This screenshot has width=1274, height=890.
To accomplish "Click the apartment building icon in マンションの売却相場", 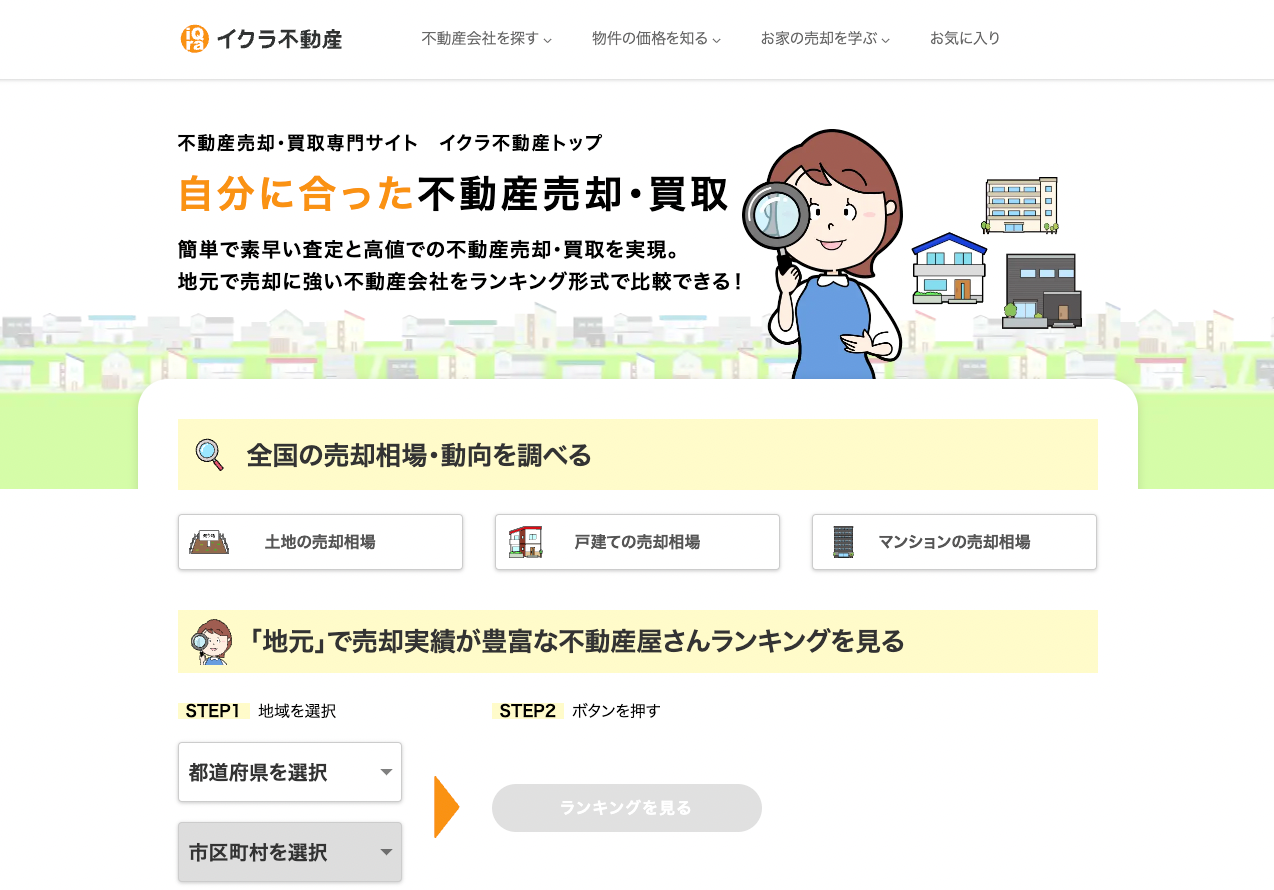I will pyautogui.click(x=843, y=542).
